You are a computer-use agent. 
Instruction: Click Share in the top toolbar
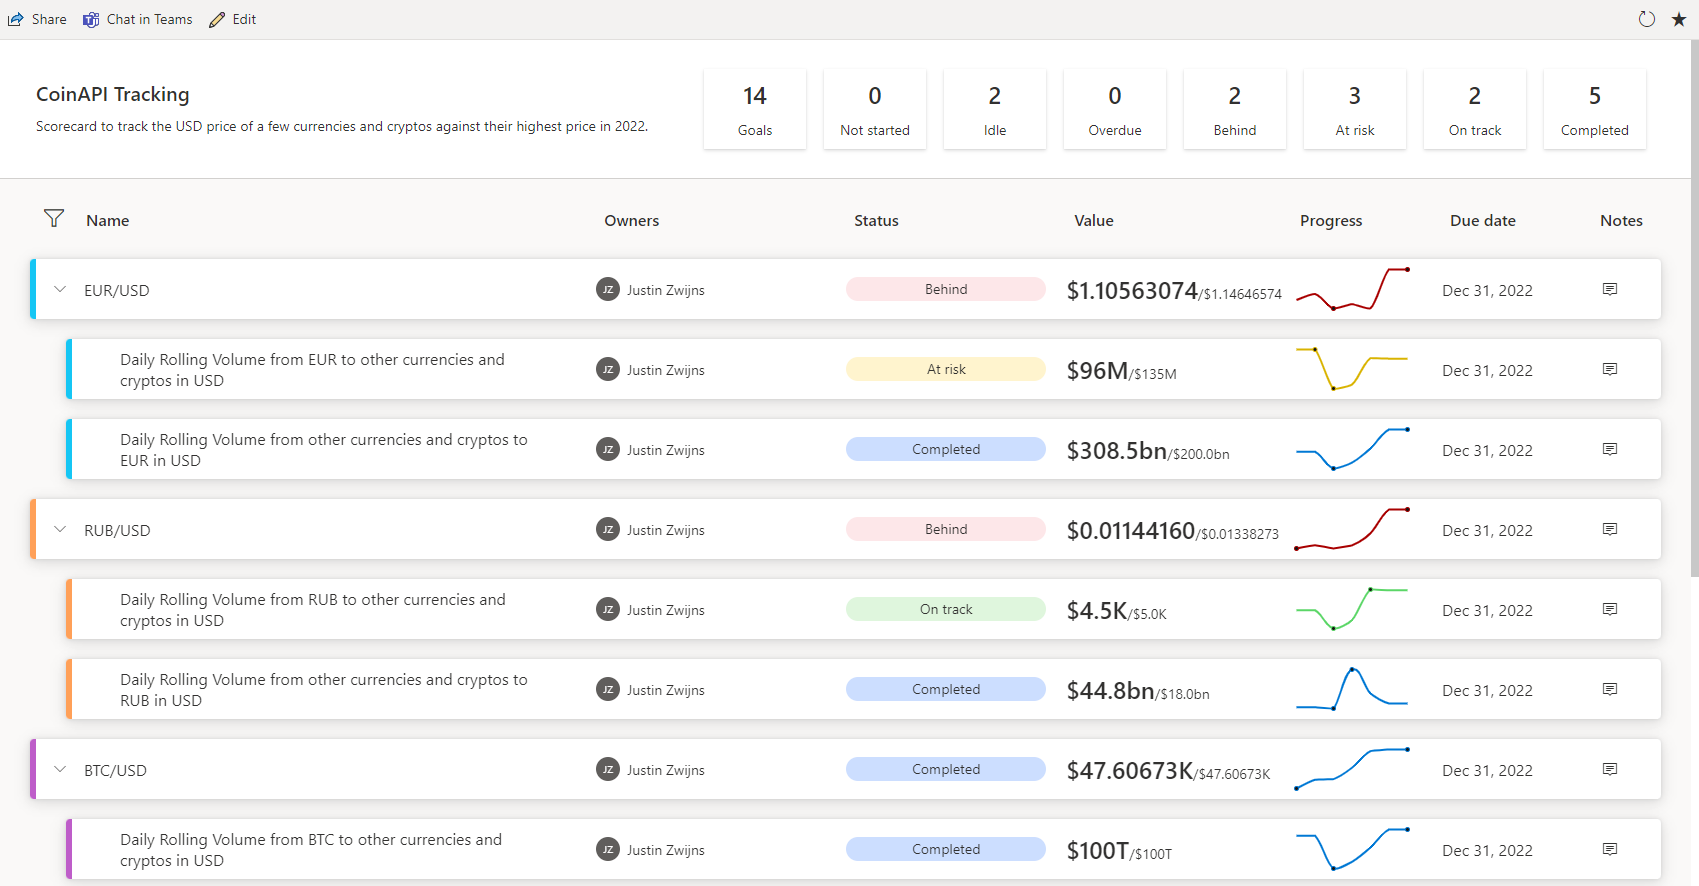[38, 19]
